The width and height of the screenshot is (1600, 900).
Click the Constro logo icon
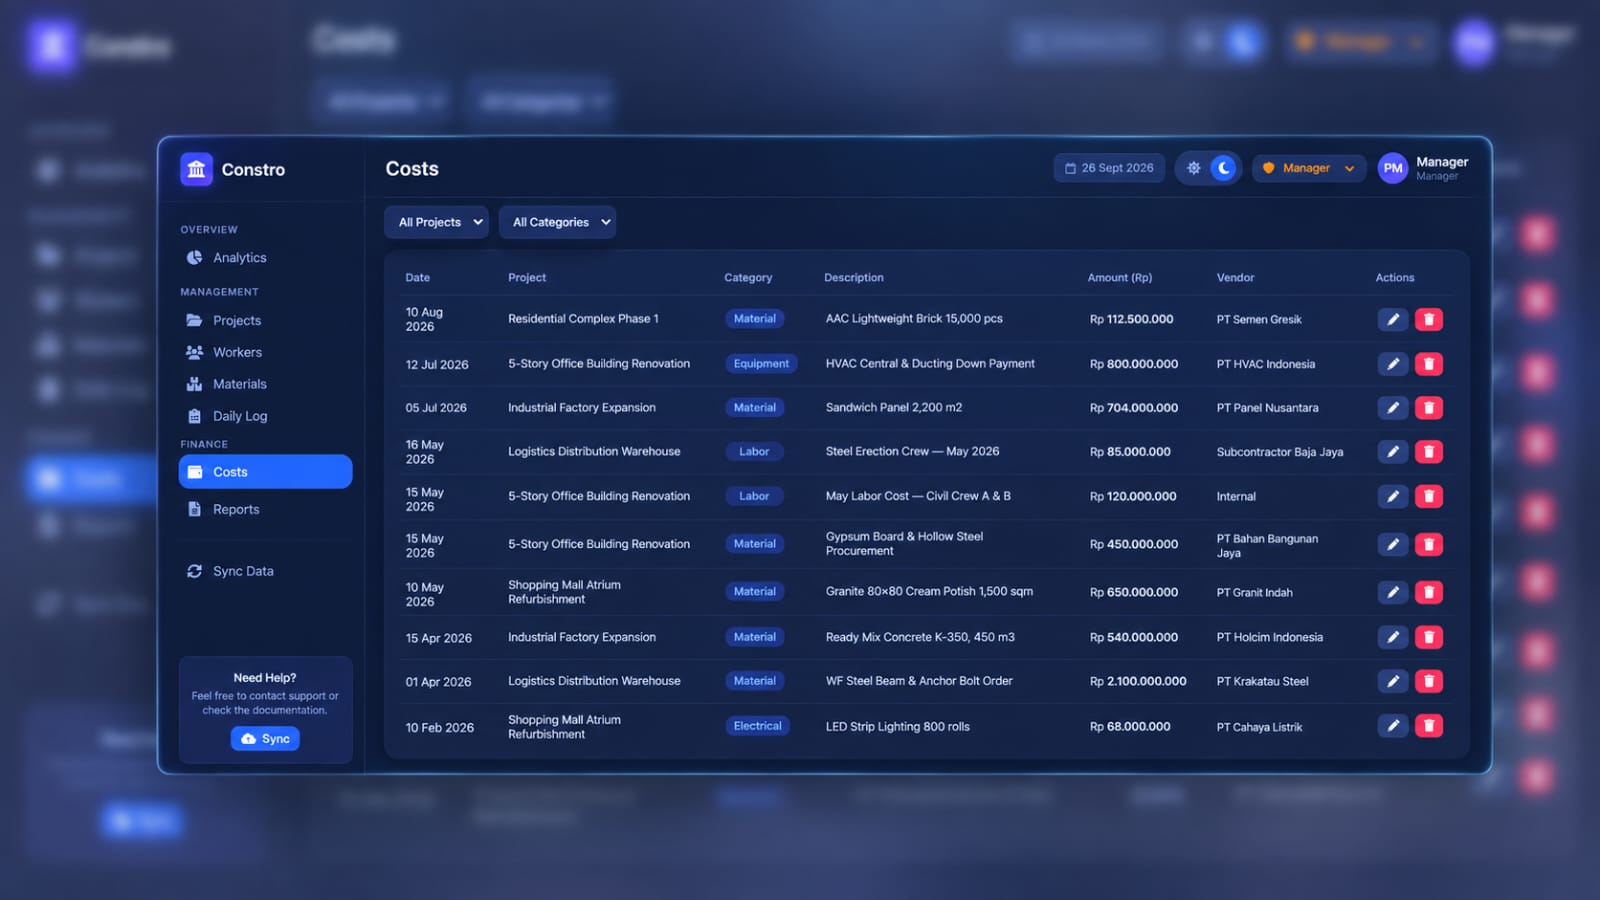pyautogui.click(x=196, y=169)
